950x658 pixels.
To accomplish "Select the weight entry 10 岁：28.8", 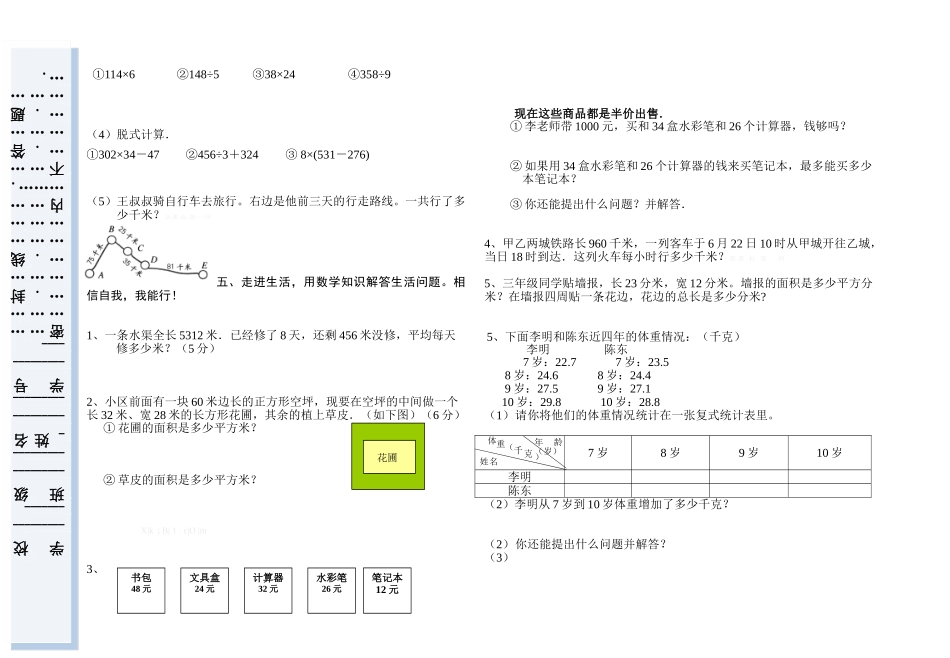I will pos(630,402).
